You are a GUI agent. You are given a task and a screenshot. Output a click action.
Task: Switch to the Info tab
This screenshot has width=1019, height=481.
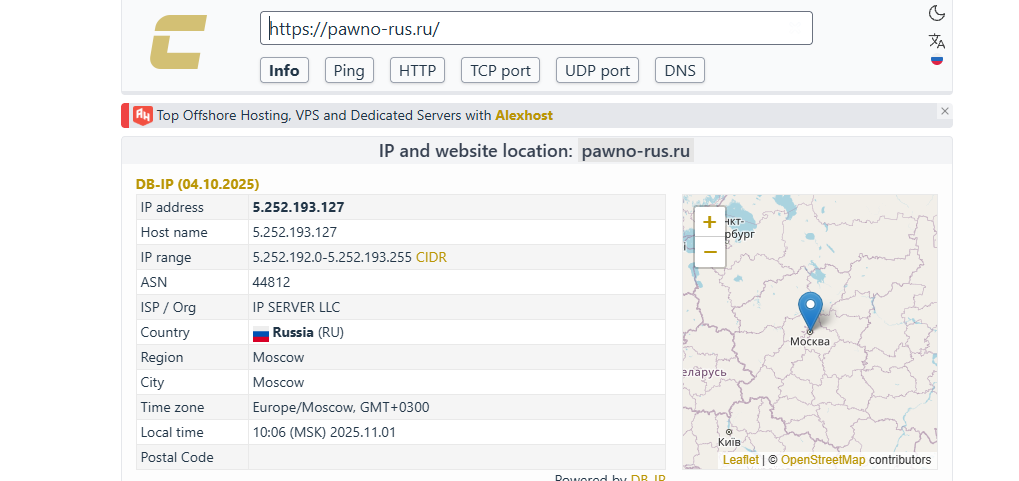(x=284, y=70)
